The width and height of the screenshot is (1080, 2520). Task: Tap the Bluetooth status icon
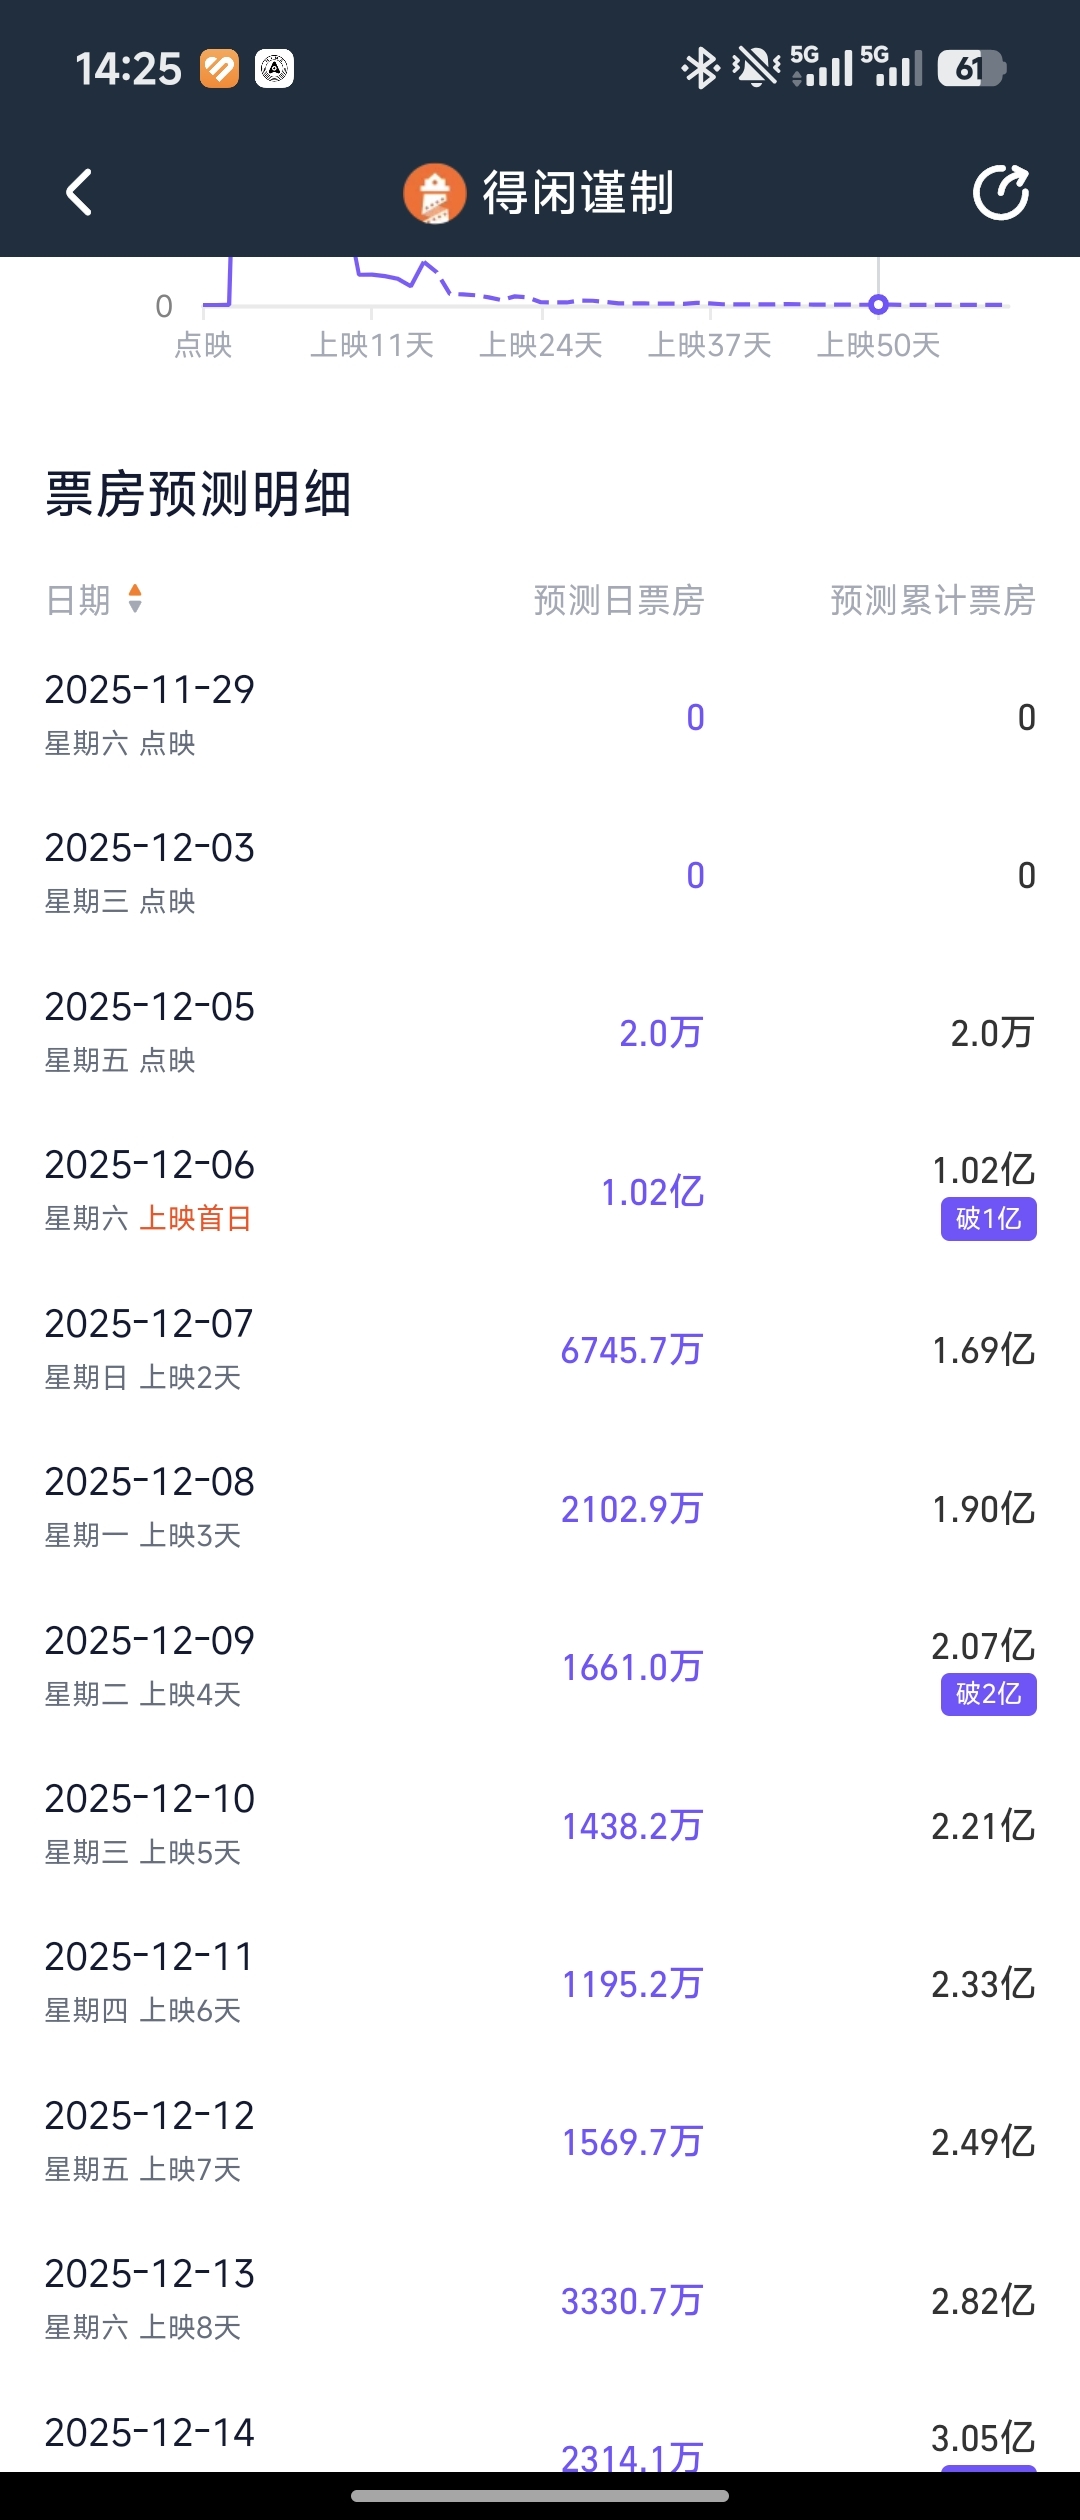[700, 68]
